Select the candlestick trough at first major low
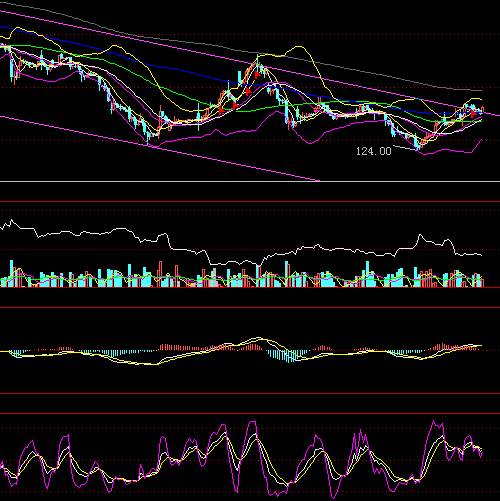 tap(148, 137)
